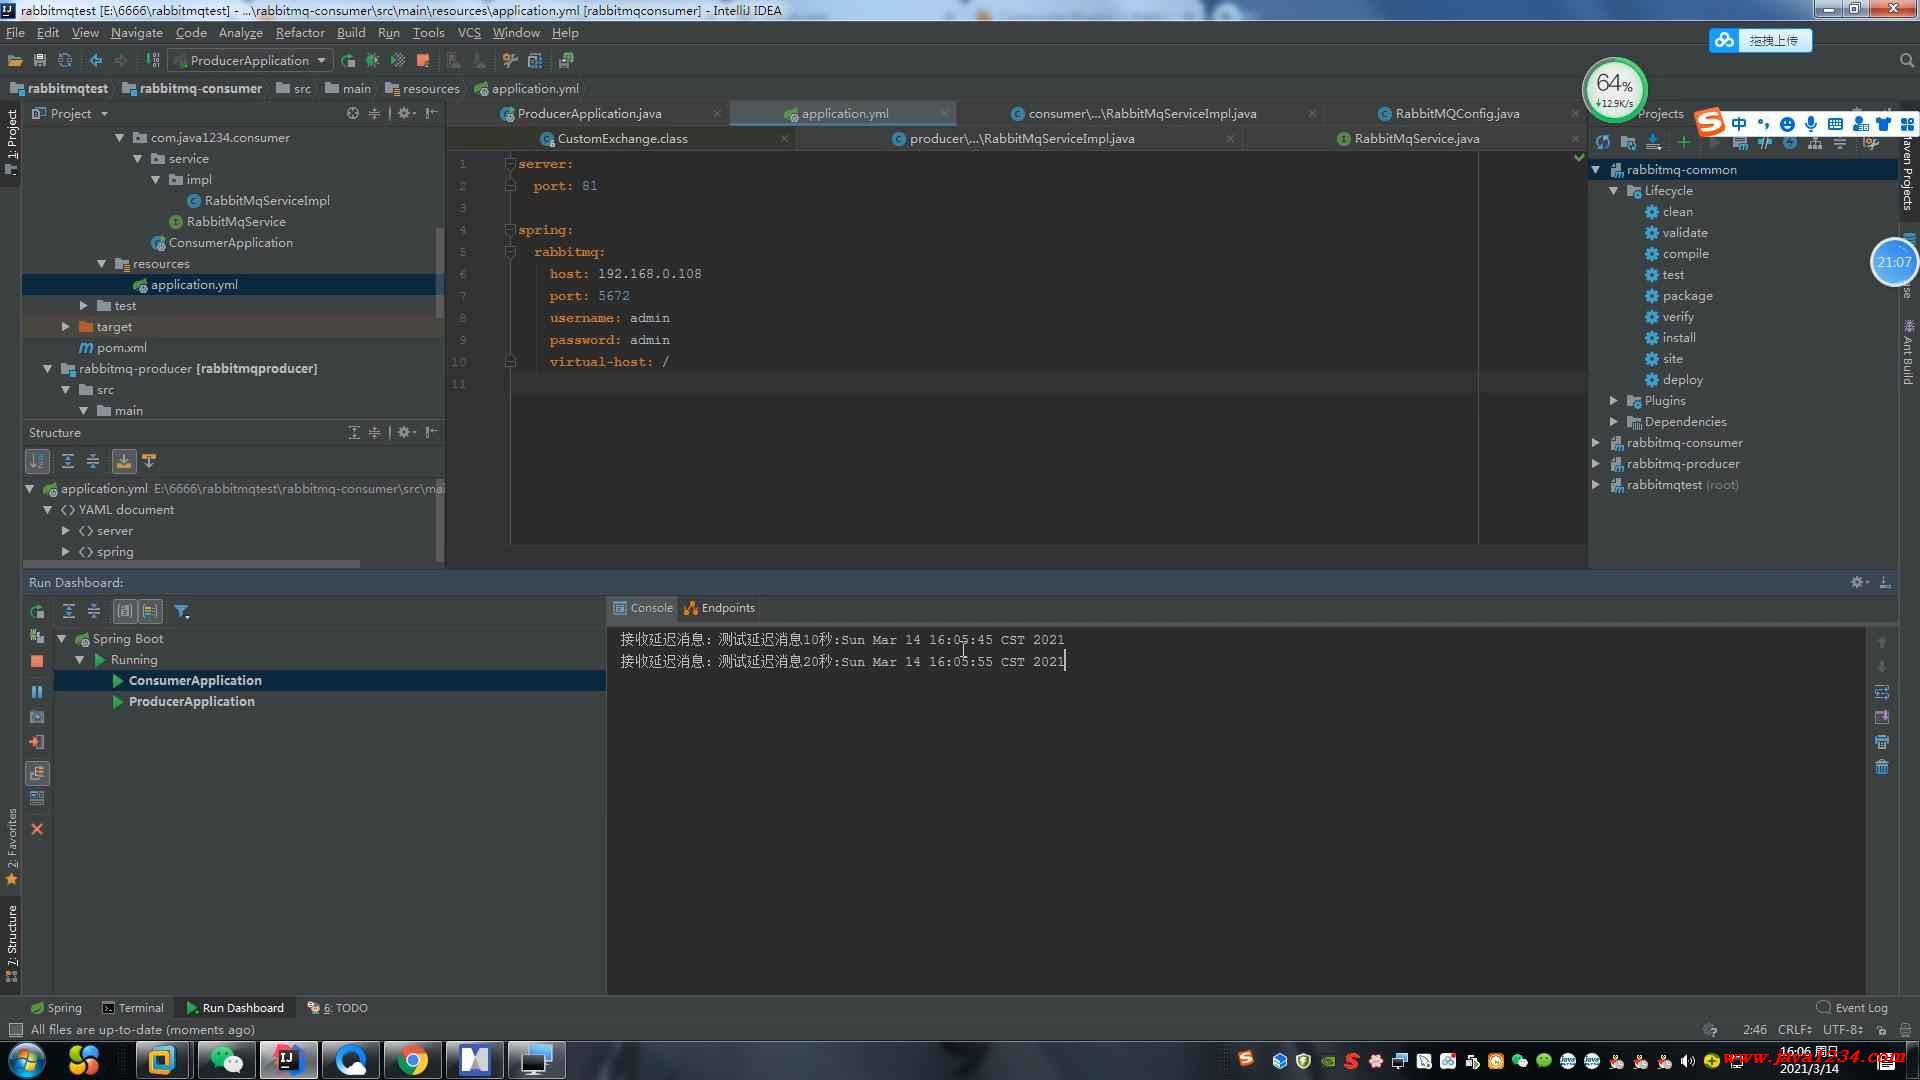1920x1080 pixels.
Task: Switch to the RabbitMQConfig.java tab
Action: [x=1457, y=114]
